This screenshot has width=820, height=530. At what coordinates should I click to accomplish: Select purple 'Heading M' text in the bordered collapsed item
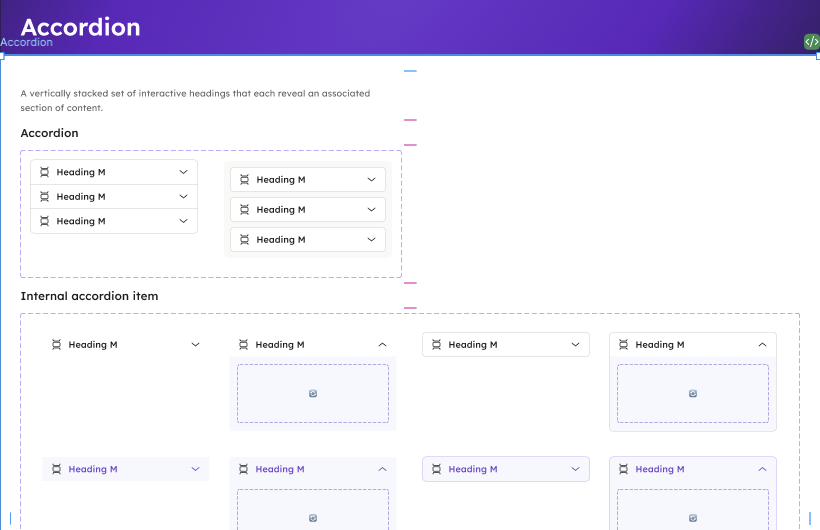click(x=473, y=469)
